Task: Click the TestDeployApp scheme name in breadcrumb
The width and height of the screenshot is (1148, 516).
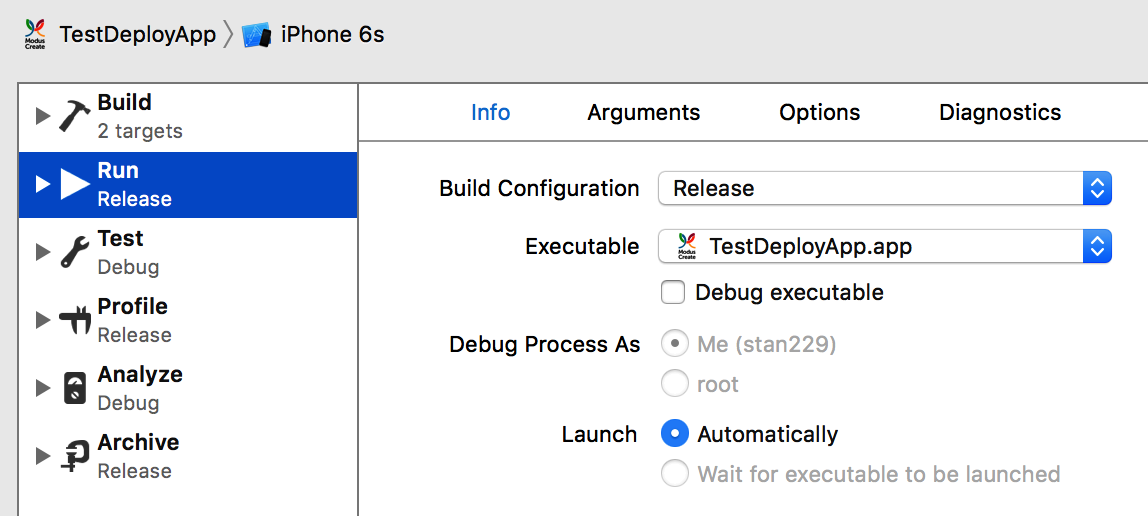Action: click(138, 35)
